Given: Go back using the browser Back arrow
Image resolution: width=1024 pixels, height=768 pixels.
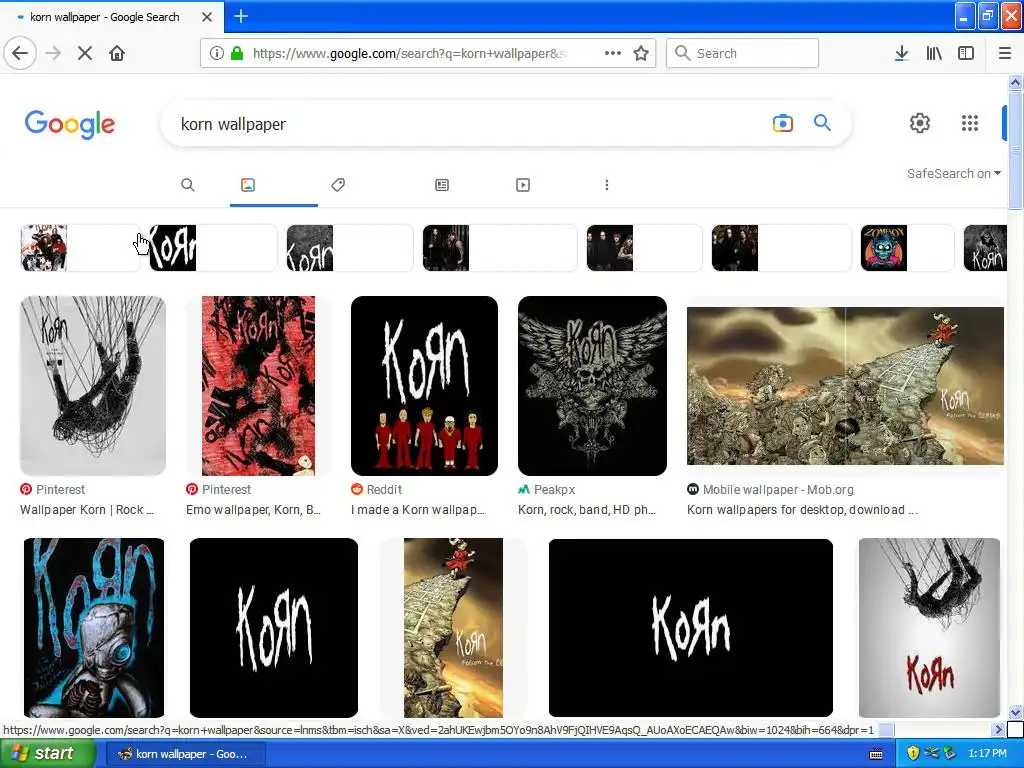Looking at the screenshot, I should [20, 53].
